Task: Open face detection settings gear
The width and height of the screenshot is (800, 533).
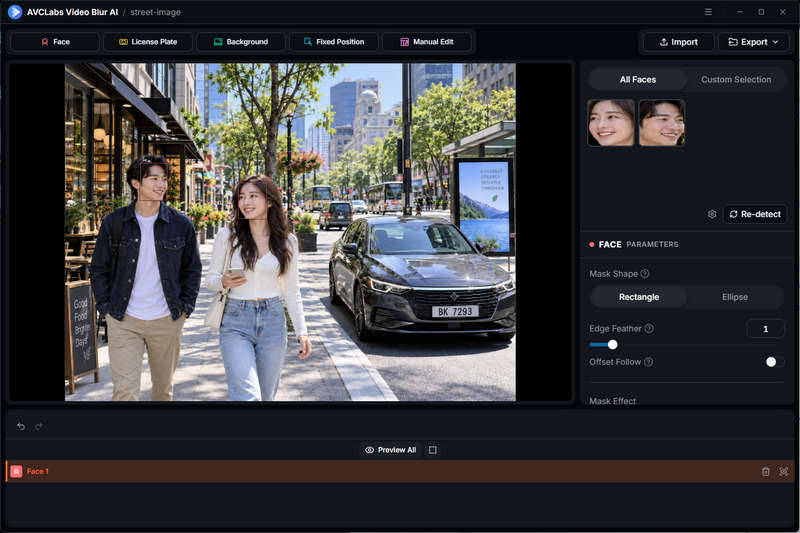Action: [712, 214]
